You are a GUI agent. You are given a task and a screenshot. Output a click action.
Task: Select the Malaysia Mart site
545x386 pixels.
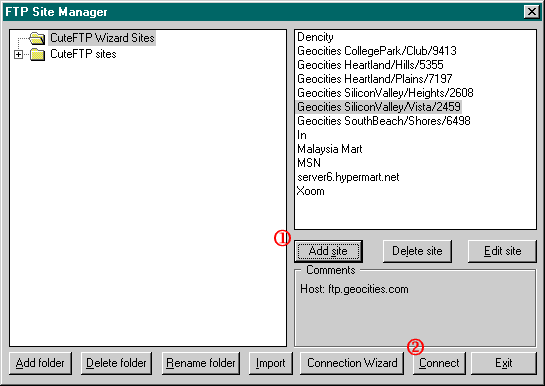tap(330, 149)
